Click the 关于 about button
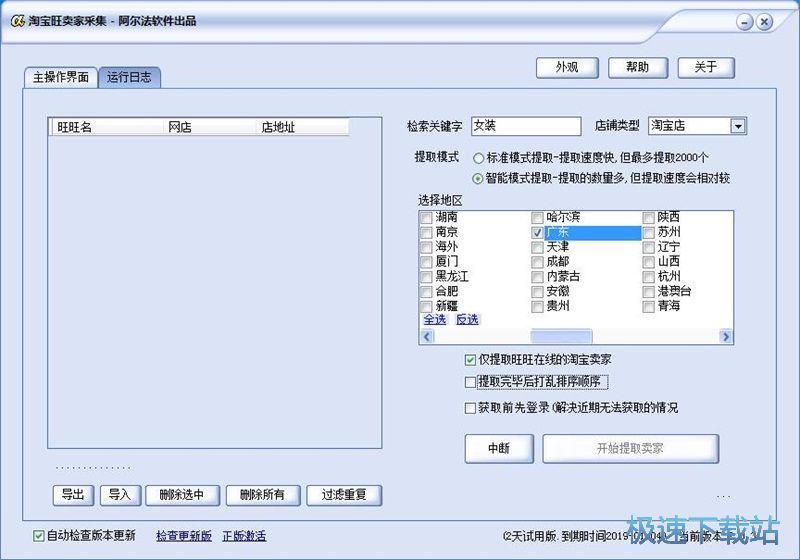Screen dimensions: 800x560 [x=706, y=67]
